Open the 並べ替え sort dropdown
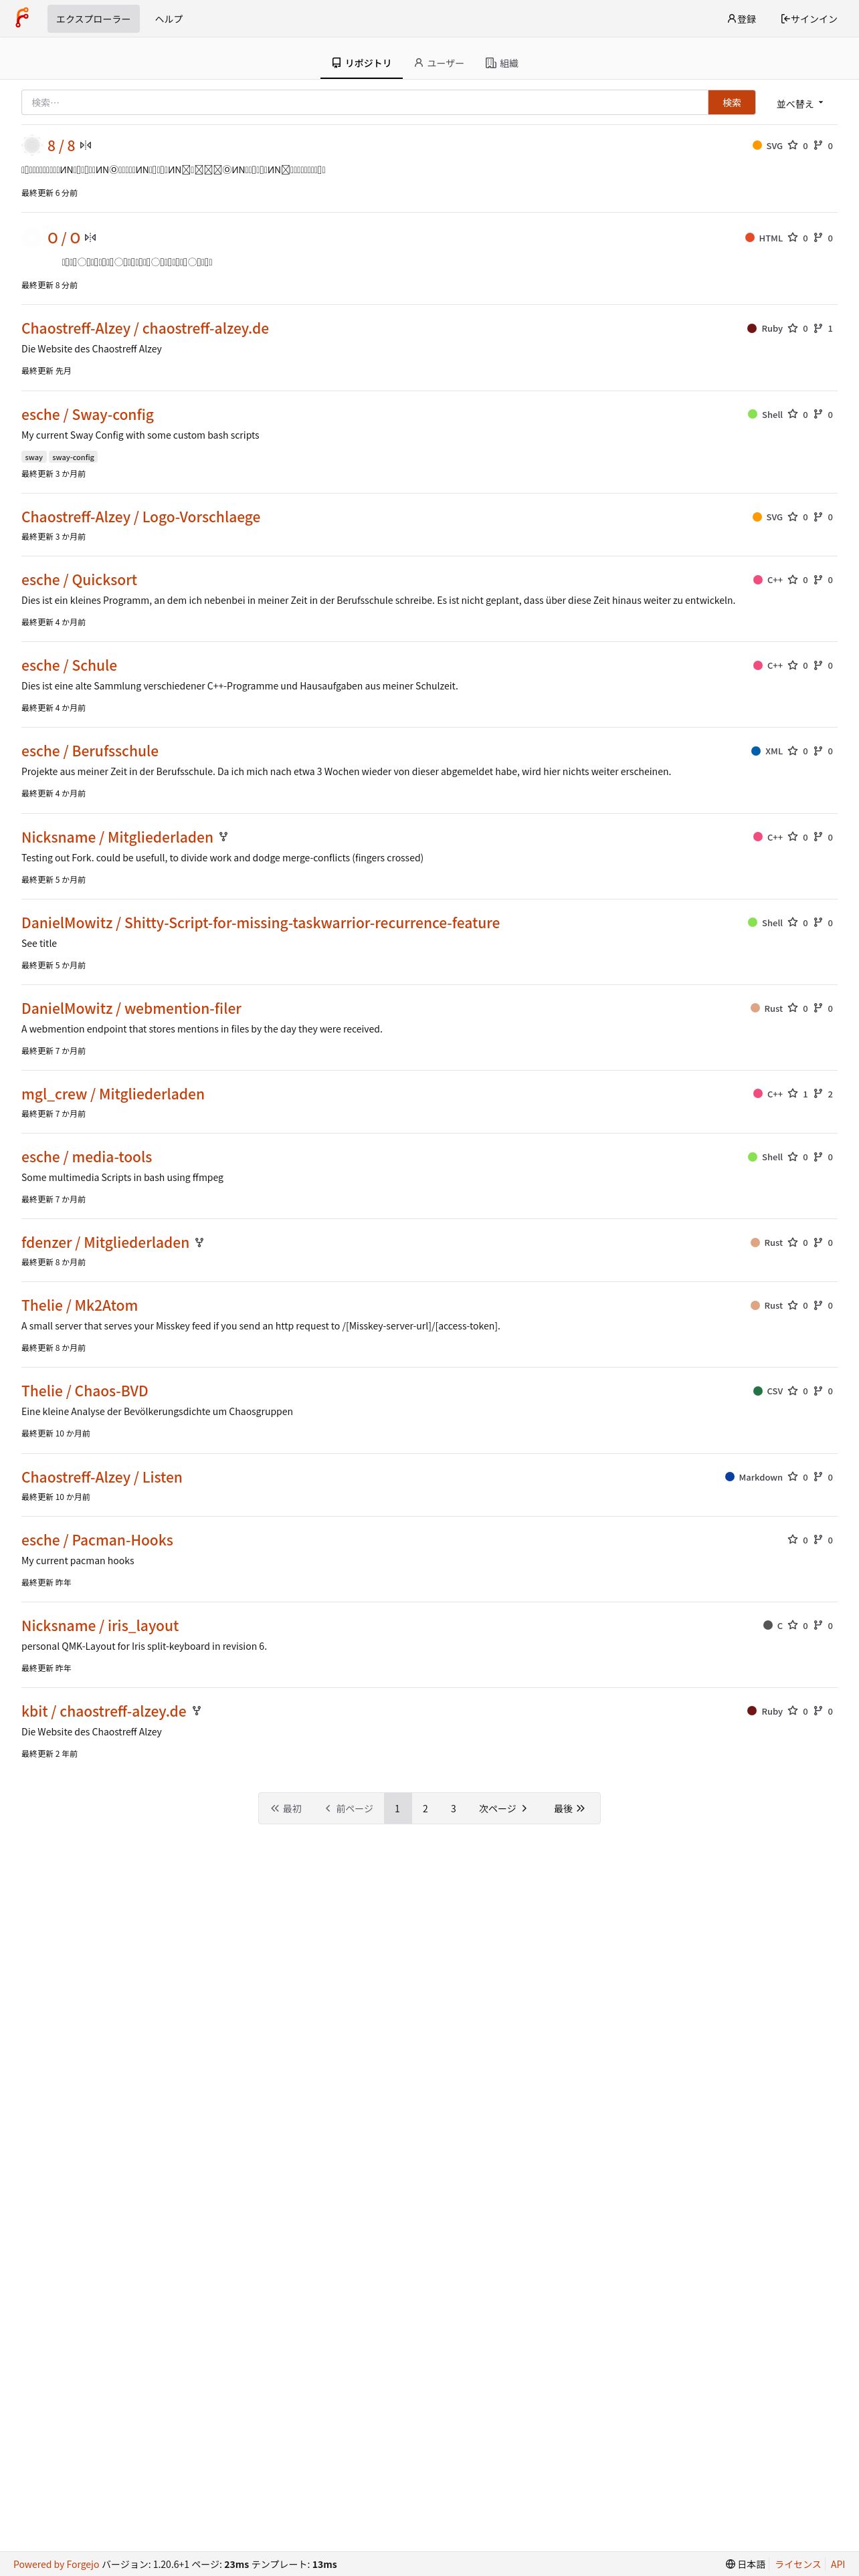This screenshot has height=2576, width=859. click(800, 103)
